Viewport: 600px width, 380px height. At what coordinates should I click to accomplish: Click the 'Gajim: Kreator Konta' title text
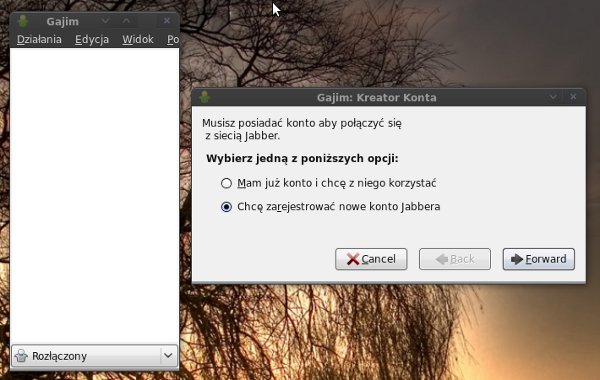pos(377,98)
